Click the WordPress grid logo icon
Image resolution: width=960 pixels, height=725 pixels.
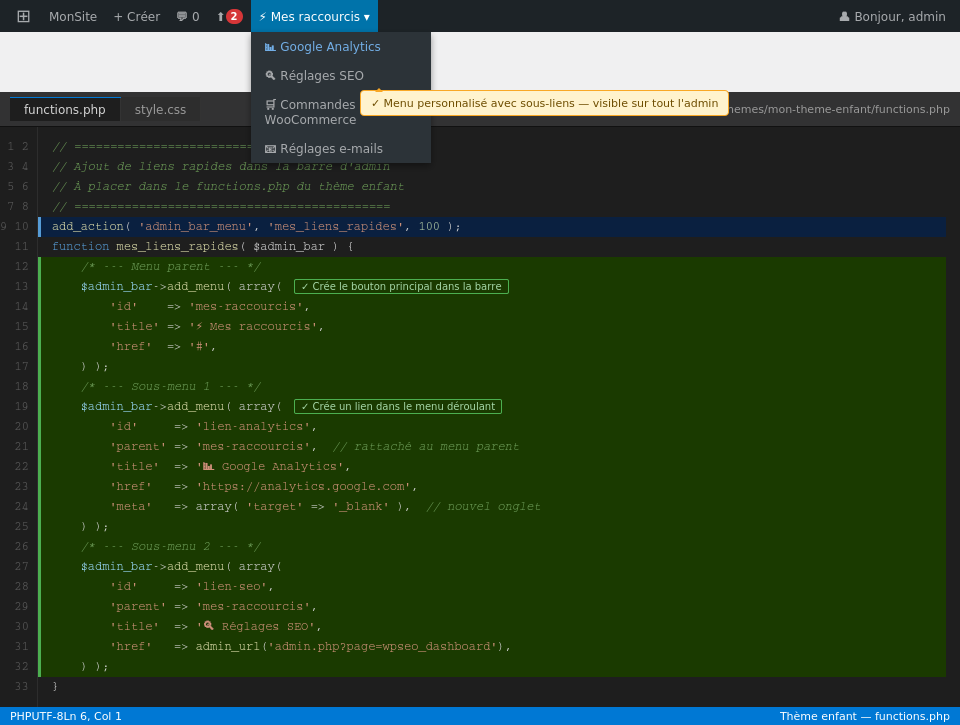click(x=23, y=16)
